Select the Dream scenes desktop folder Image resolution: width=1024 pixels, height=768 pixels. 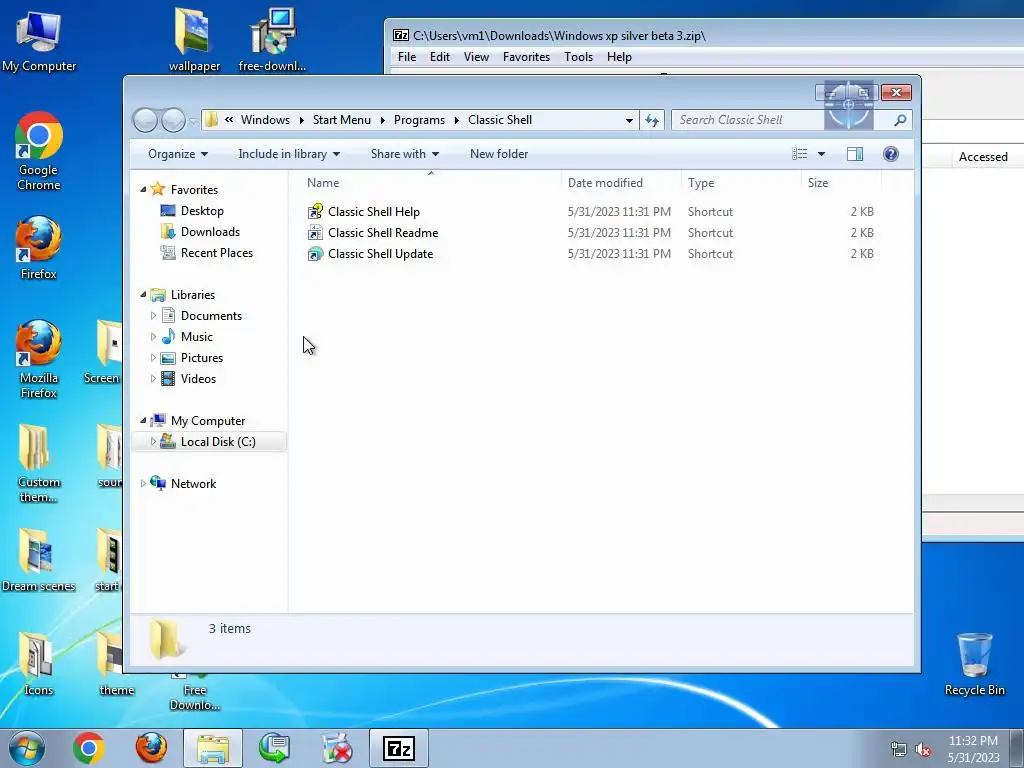[x=39, y=560]
